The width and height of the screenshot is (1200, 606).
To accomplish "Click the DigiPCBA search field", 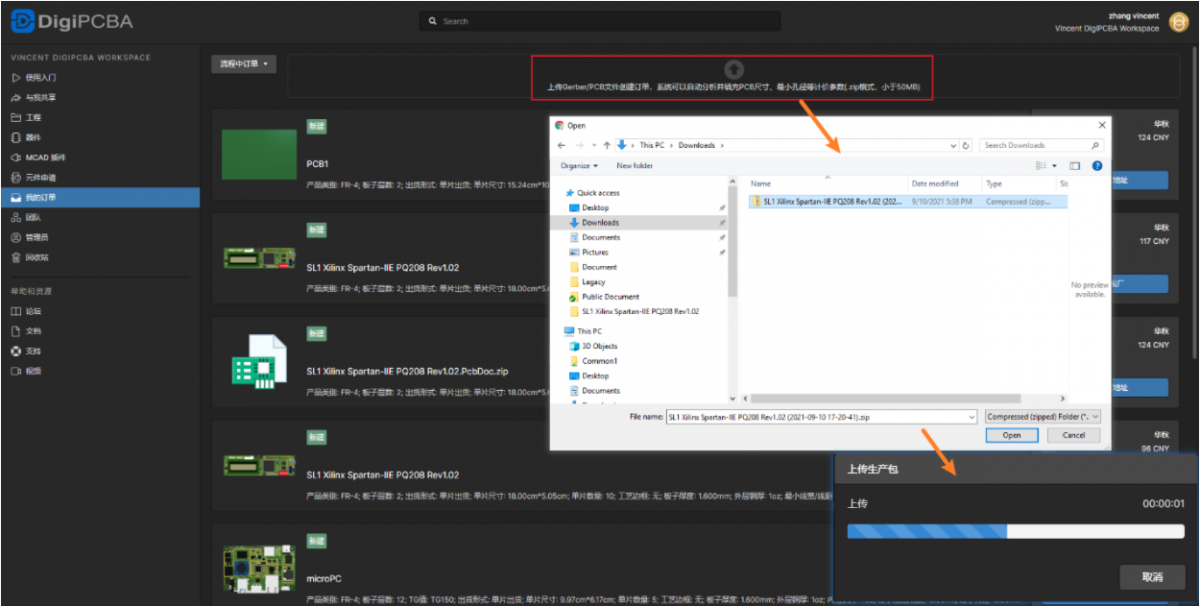I will pos(599,21).
